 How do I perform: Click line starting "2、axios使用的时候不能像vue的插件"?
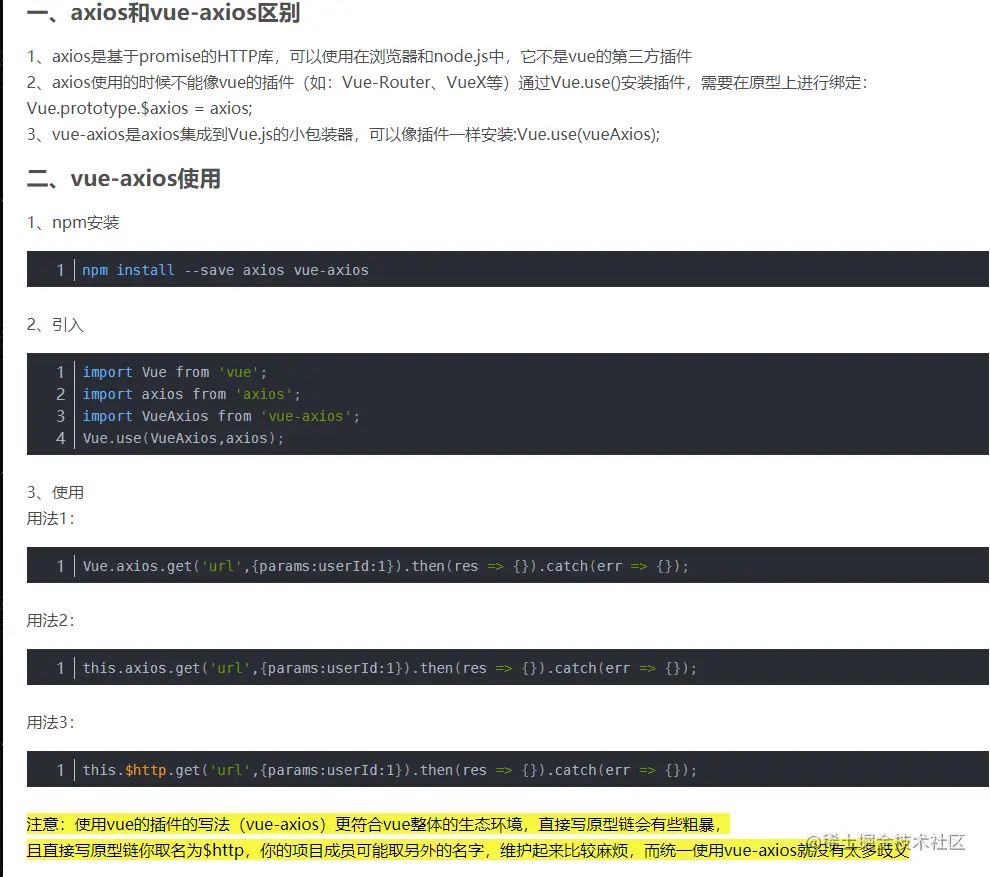point(447,83)
